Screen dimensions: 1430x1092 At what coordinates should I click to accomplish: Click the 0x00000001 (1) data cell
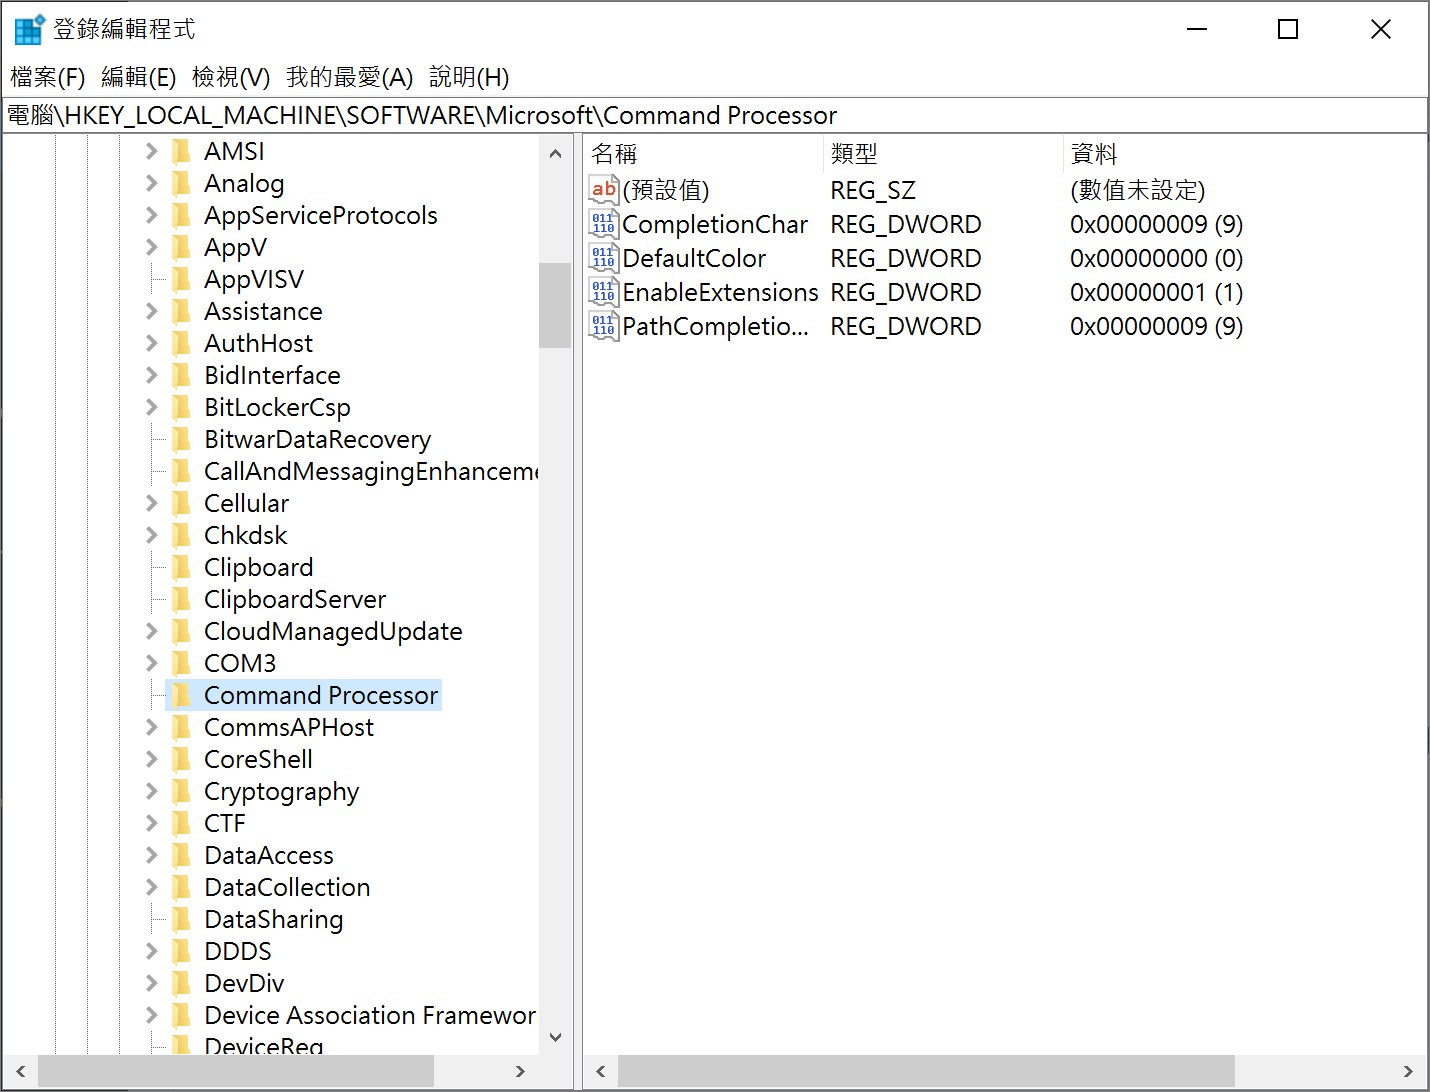[1156, 292]
